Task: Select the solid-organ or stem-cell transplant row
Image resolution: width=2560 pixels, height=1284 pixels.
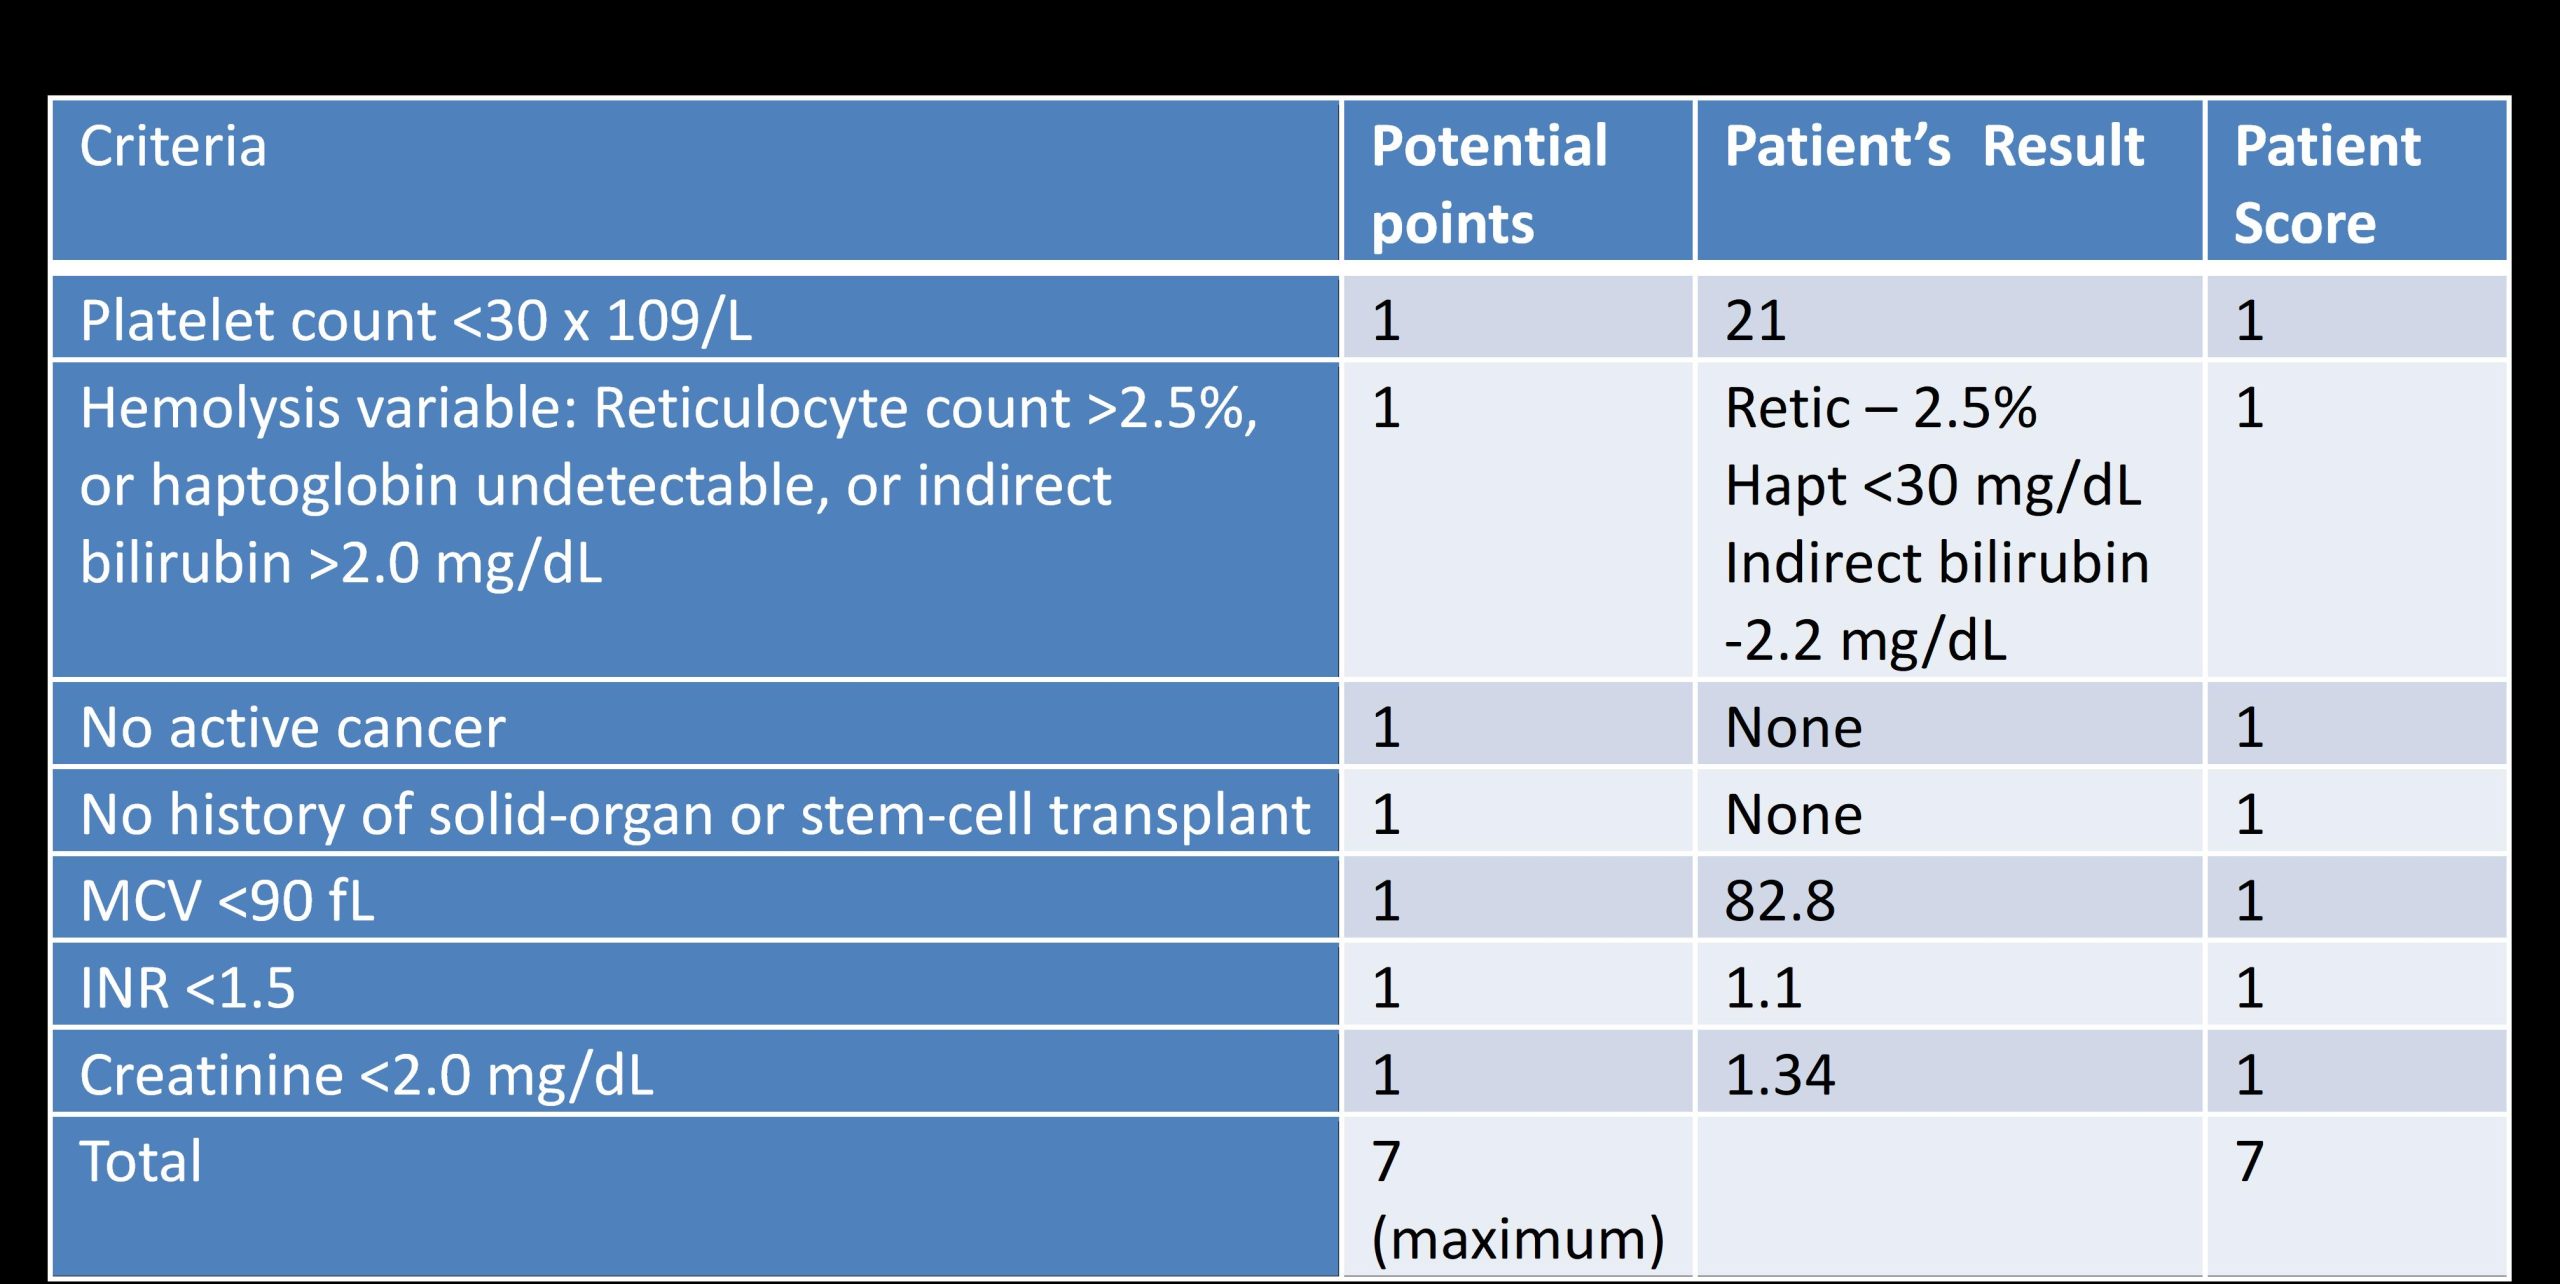Action: (695, 814)
